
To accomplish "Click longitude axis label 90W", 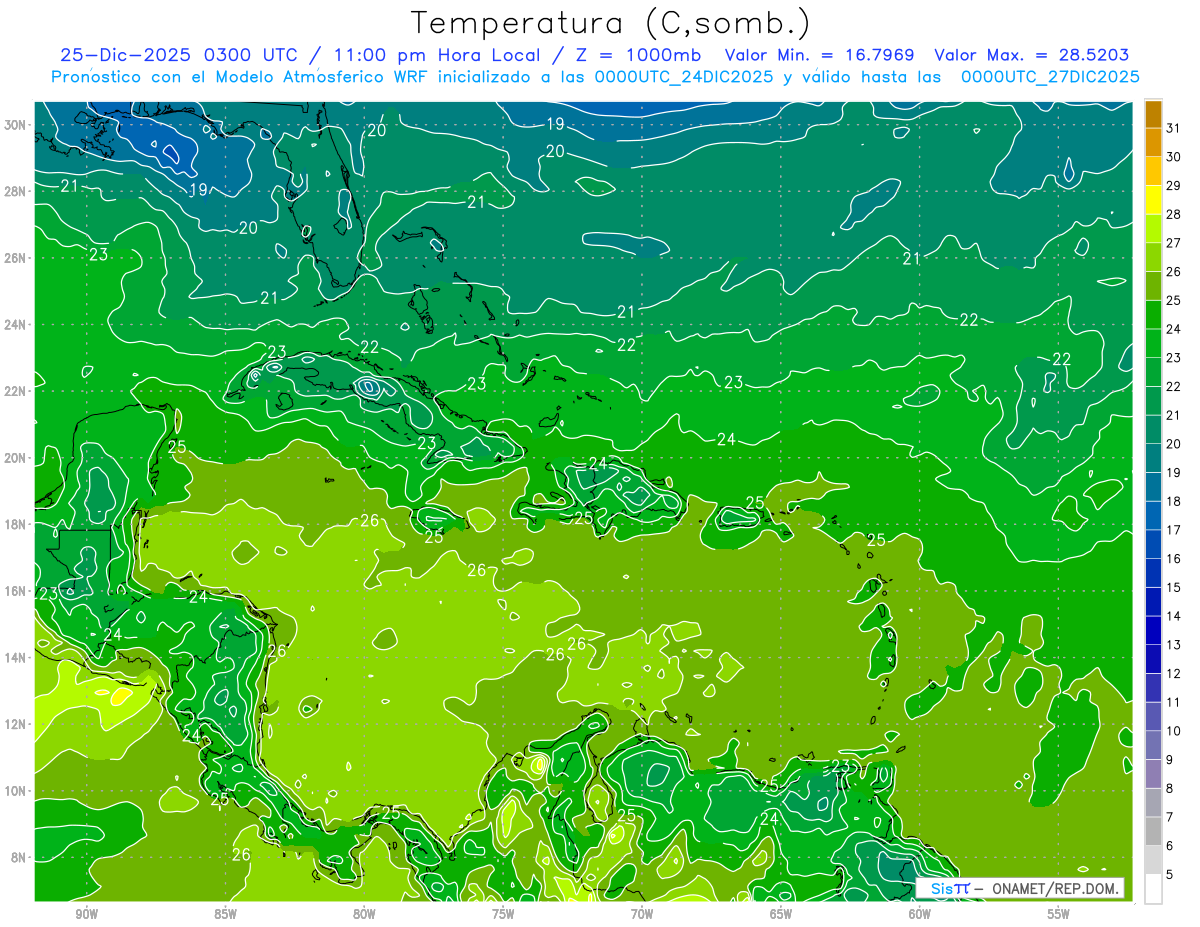I will tap(87, 914).
